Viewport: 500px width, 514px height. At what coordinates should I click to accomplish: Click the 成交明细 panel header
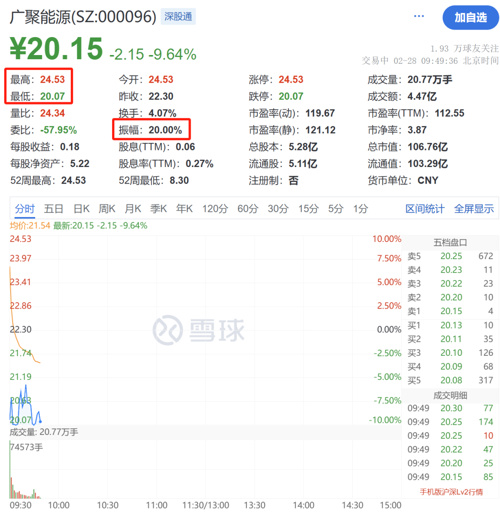[450, 396]
